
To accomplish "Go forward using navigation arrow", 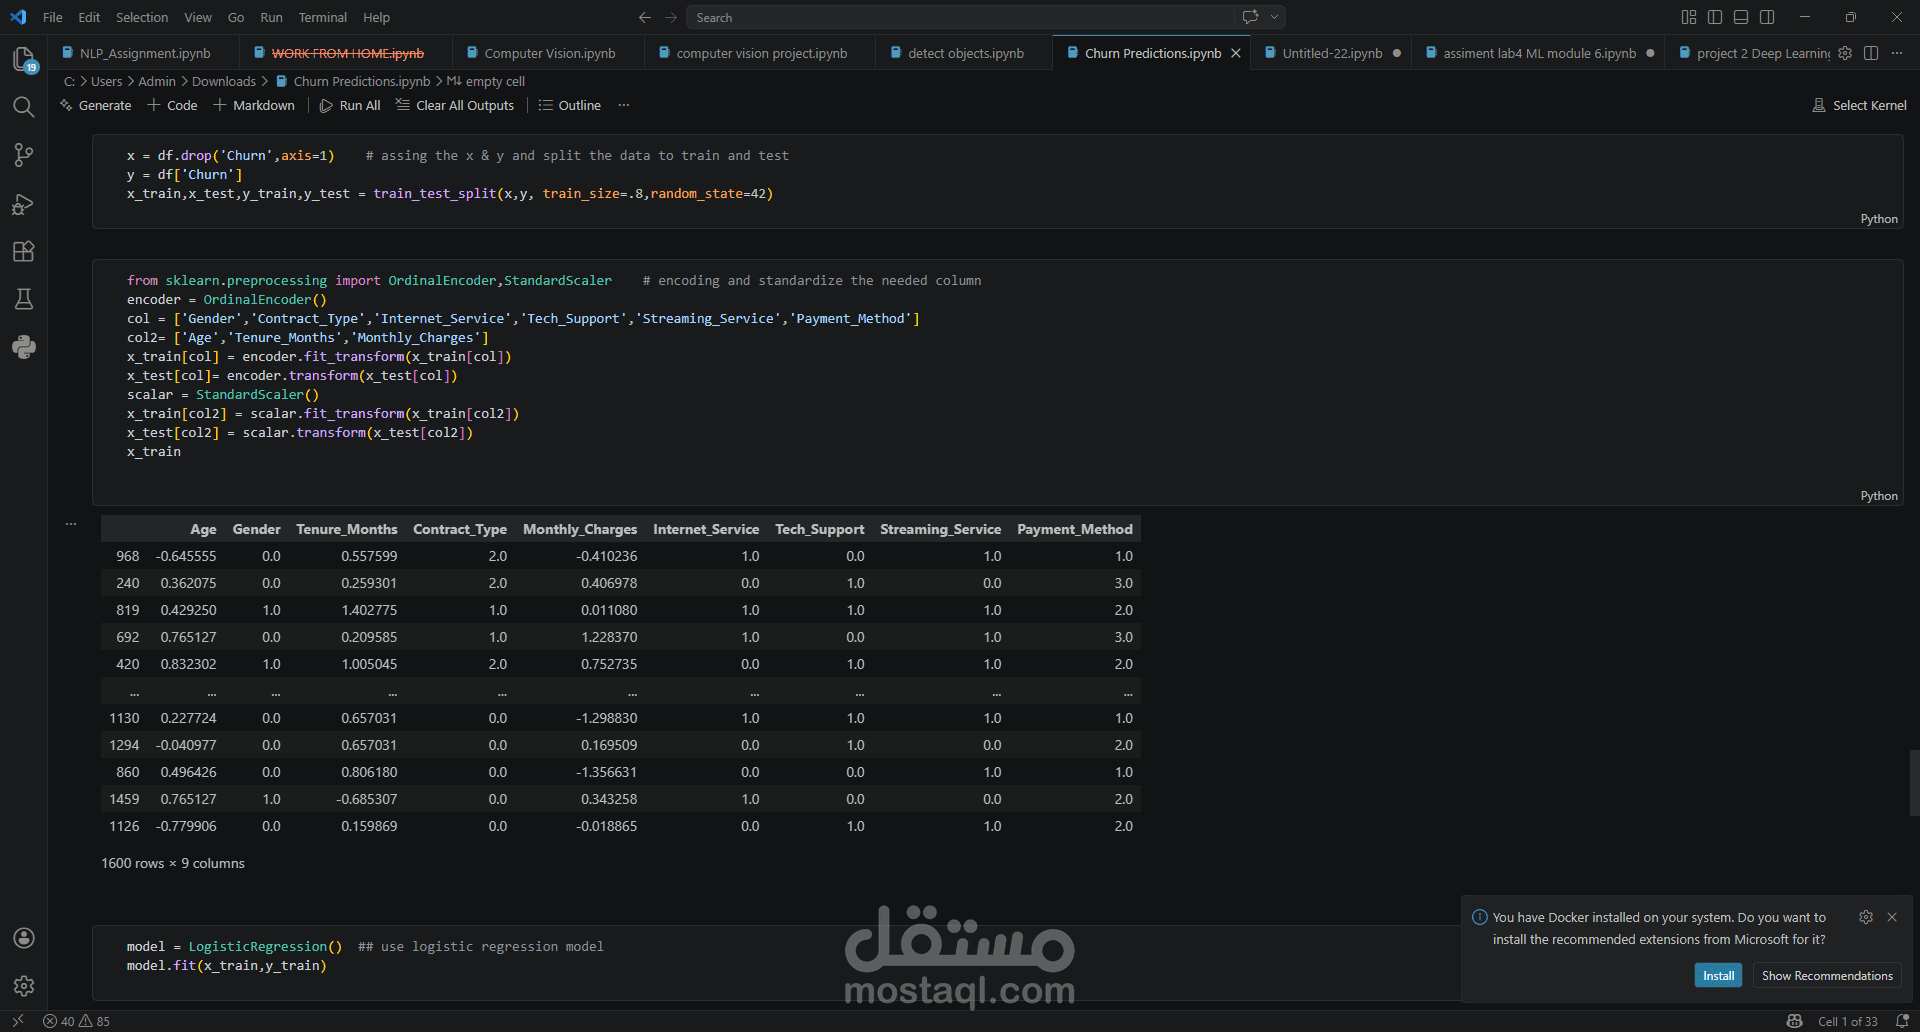I will (x=671, y=17).
